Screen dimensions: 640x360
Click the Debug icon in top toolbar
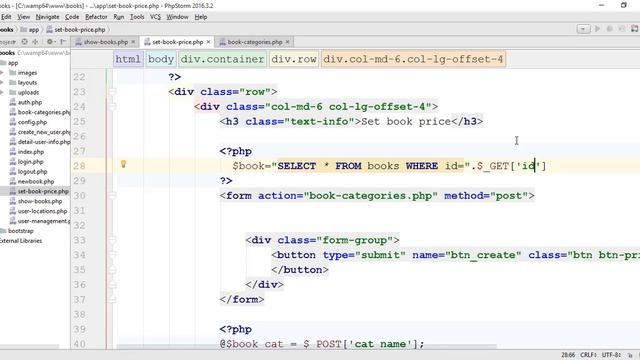(x=610, y=29)
